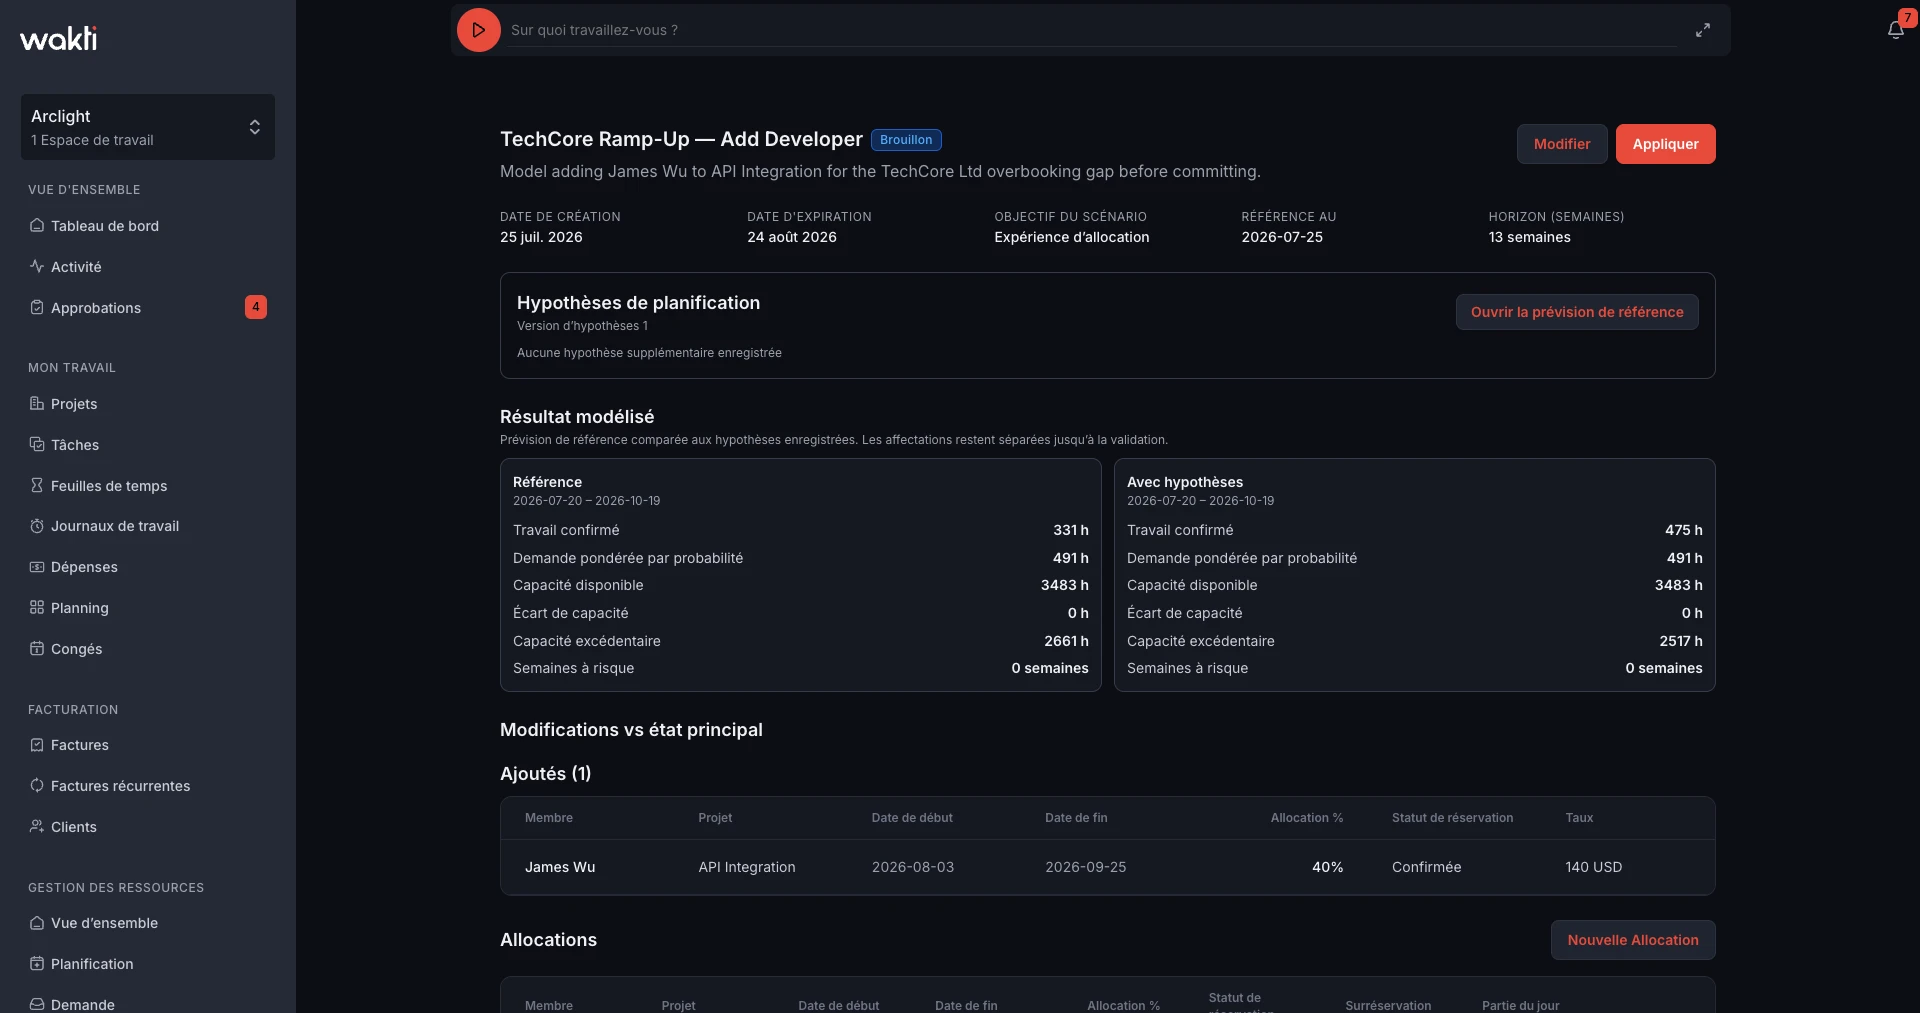1920x1013 pixels.
Task: Click the 475 h confirmed work value
Action: (x=1683, y=530)
